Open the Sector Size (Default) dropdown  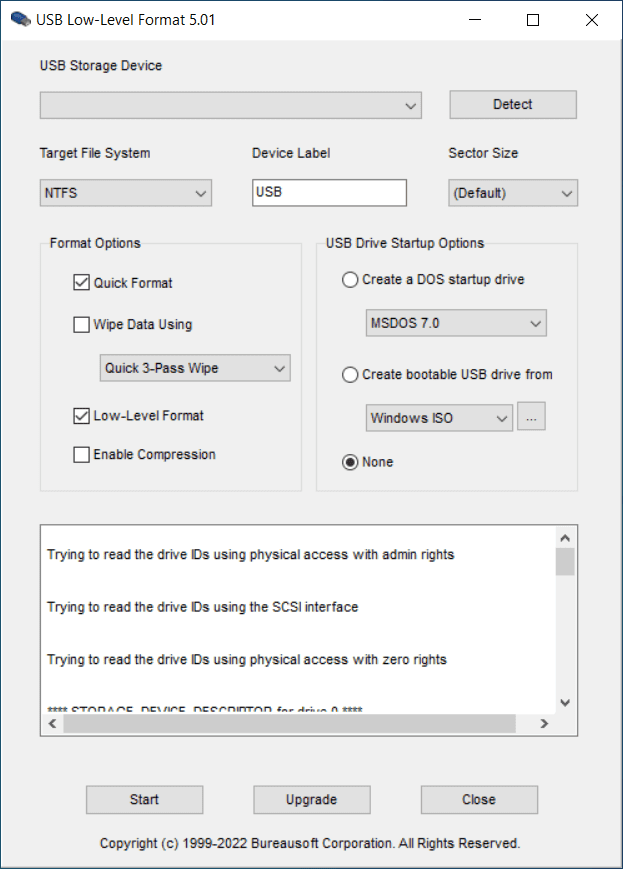[x=513, y=193]
